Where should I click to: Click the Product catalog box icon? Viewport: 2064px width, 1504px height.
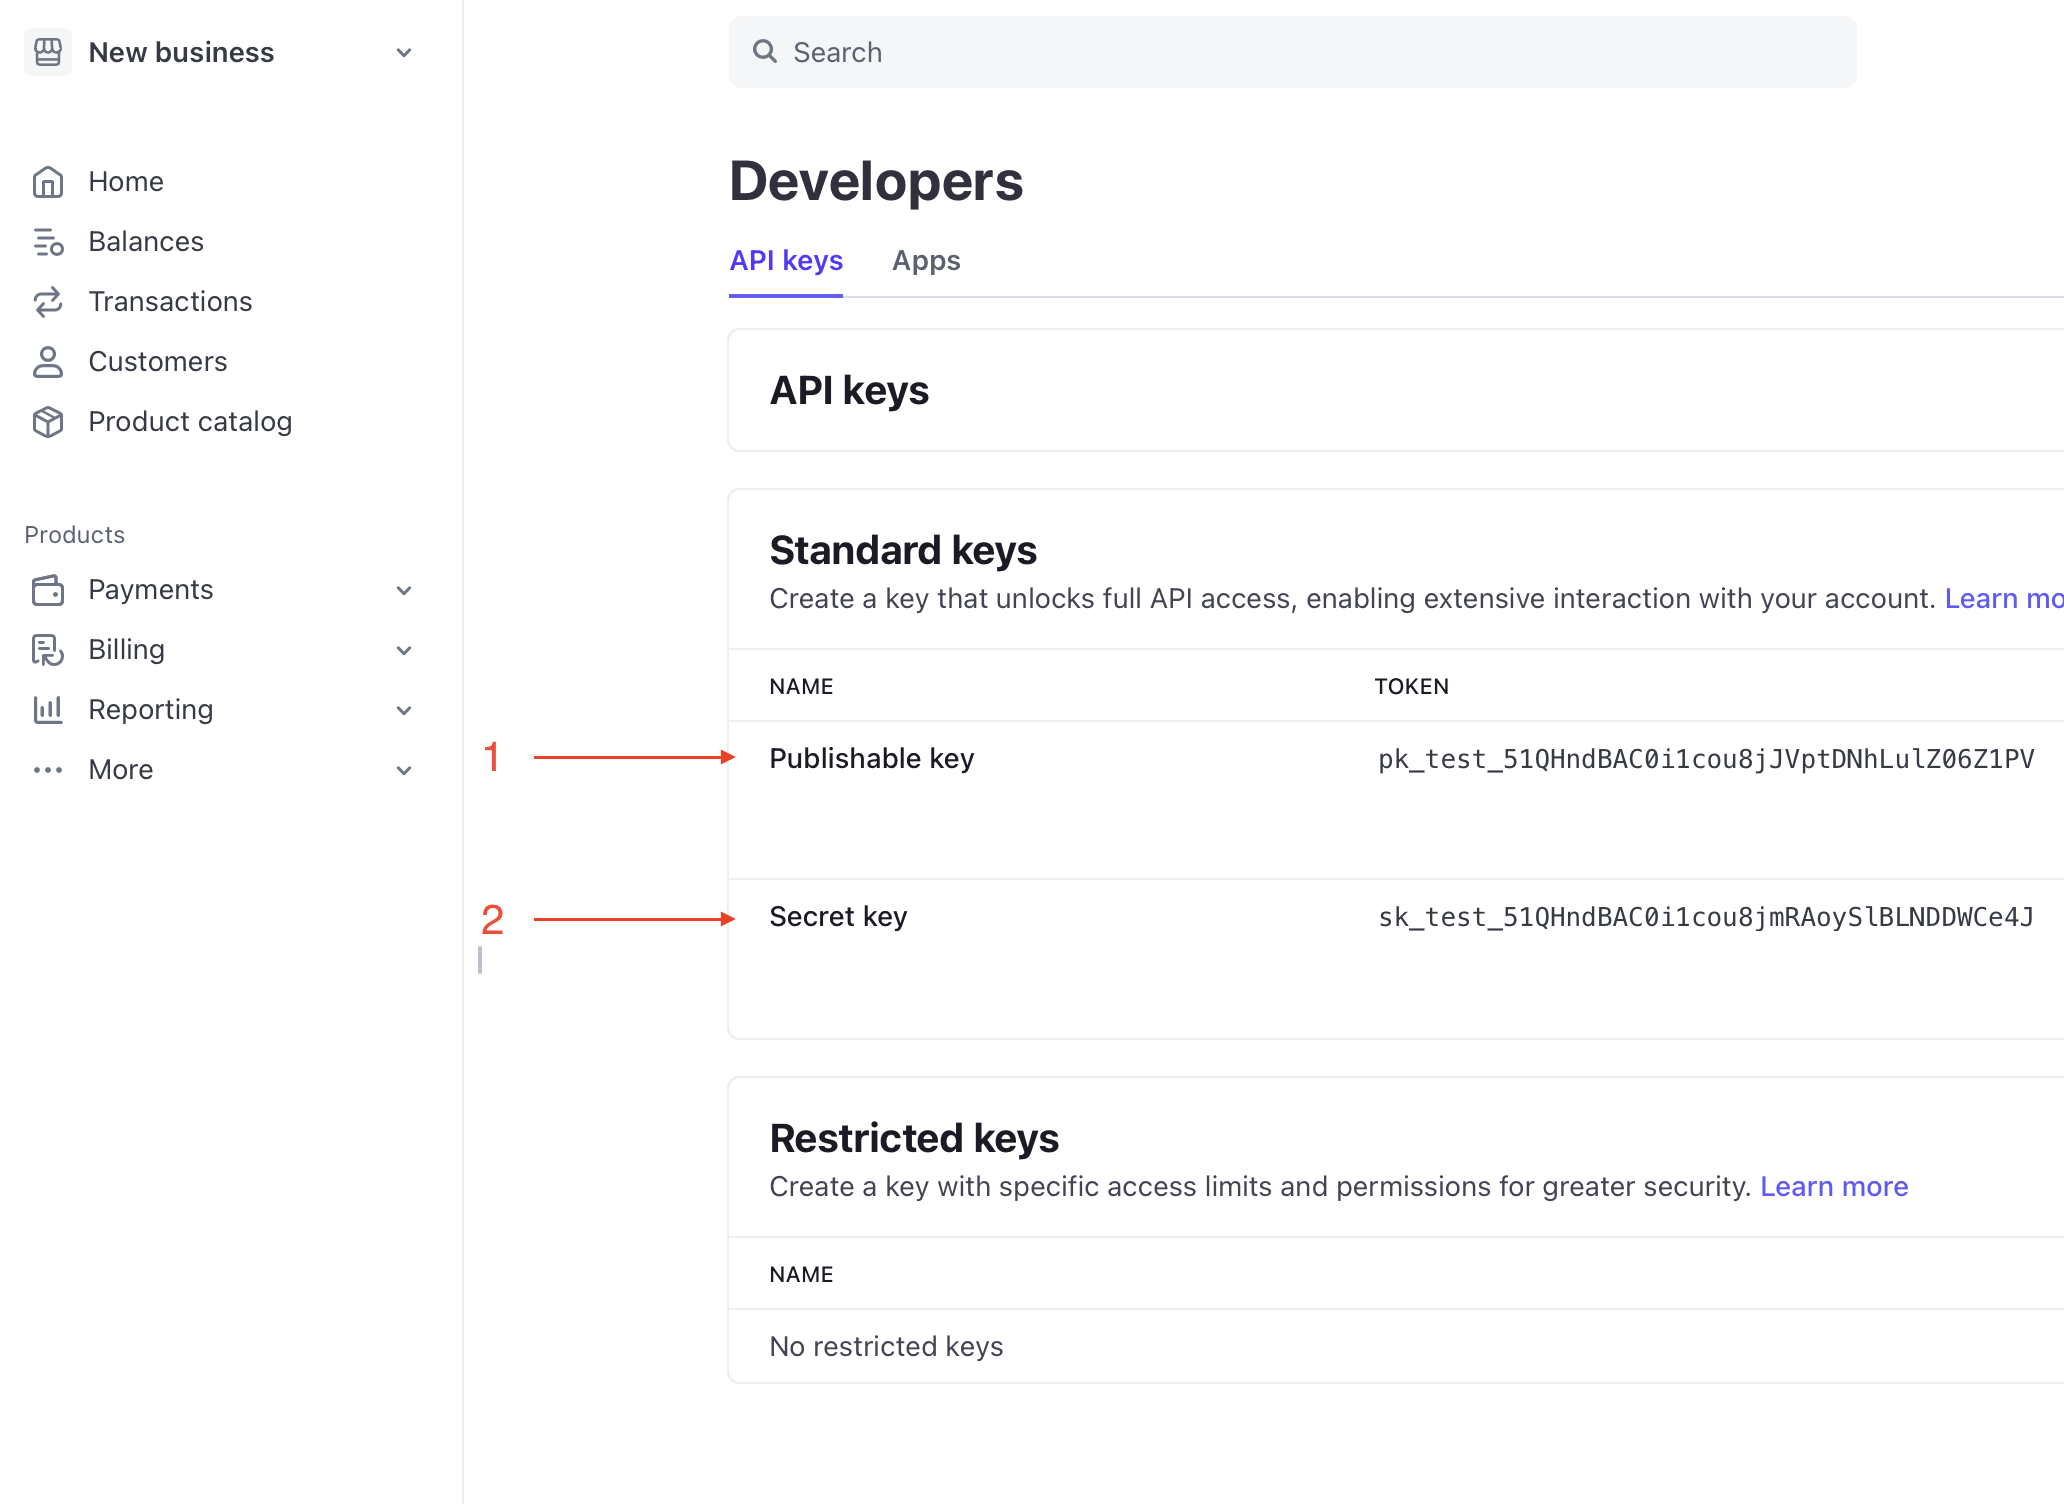tap(48, 422)
